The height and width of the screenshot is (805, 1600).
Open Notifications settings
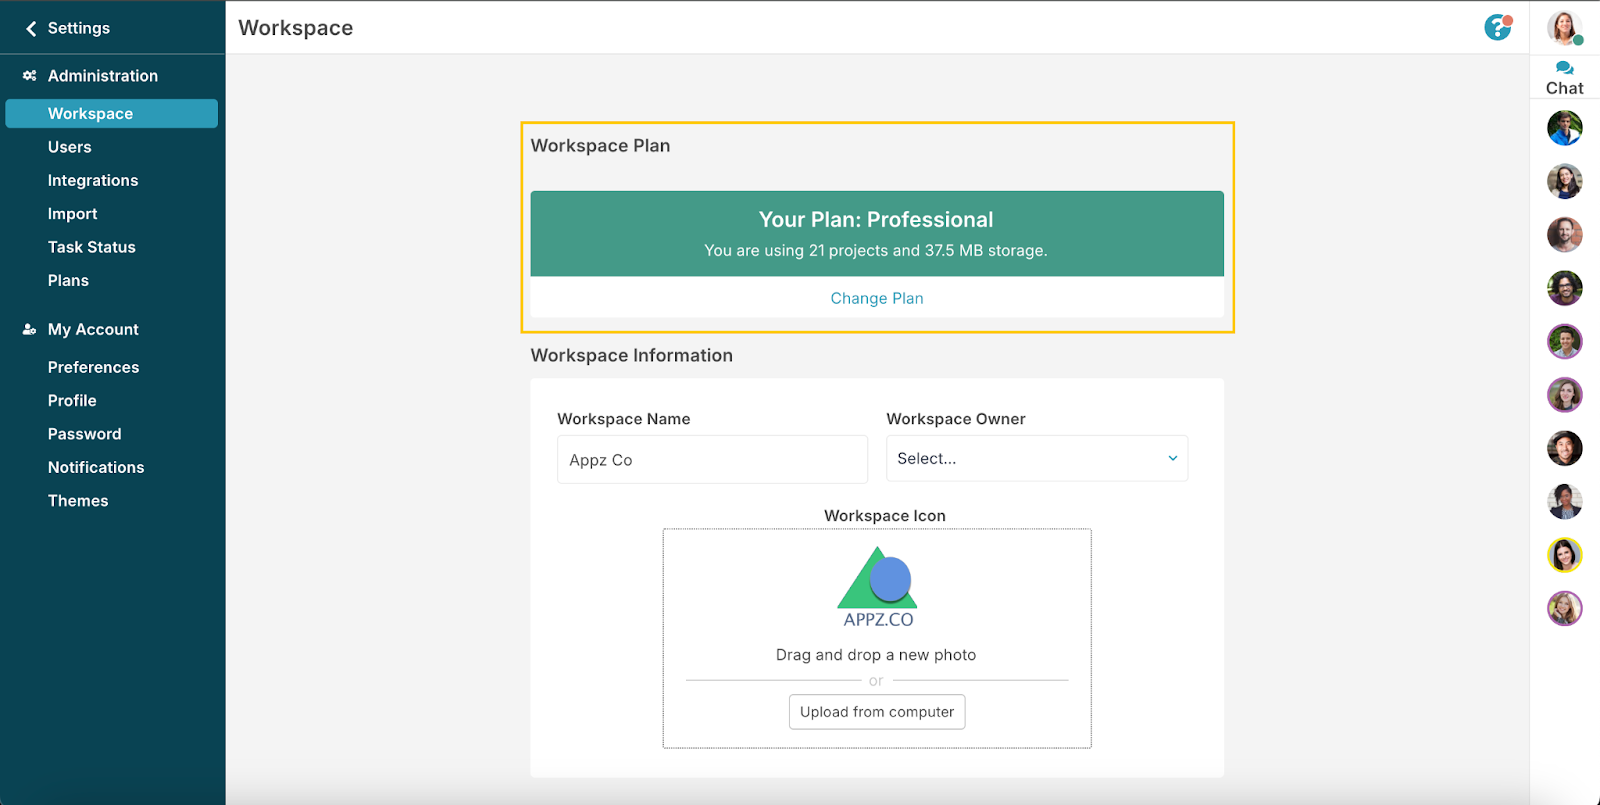coord(96,467)
